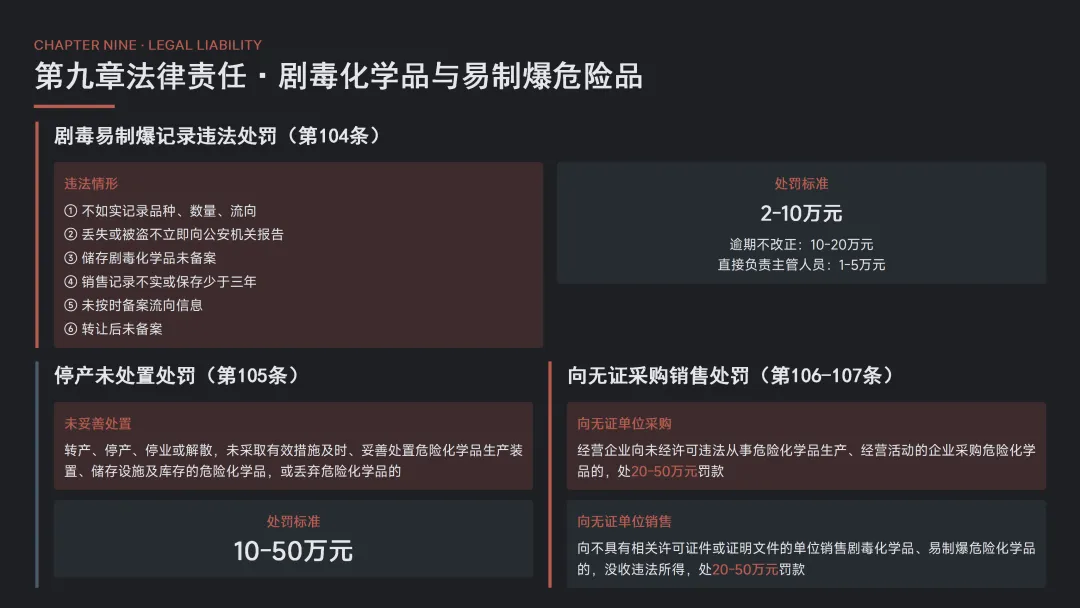Screen dimensions: 1080x608
Task: Click the 逾期不改正：10-20万元 line
Action: tap(801, 244)
